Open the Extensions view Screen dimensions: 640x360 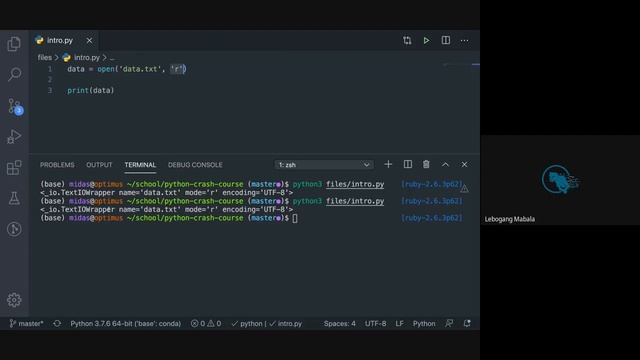(14, 167)
